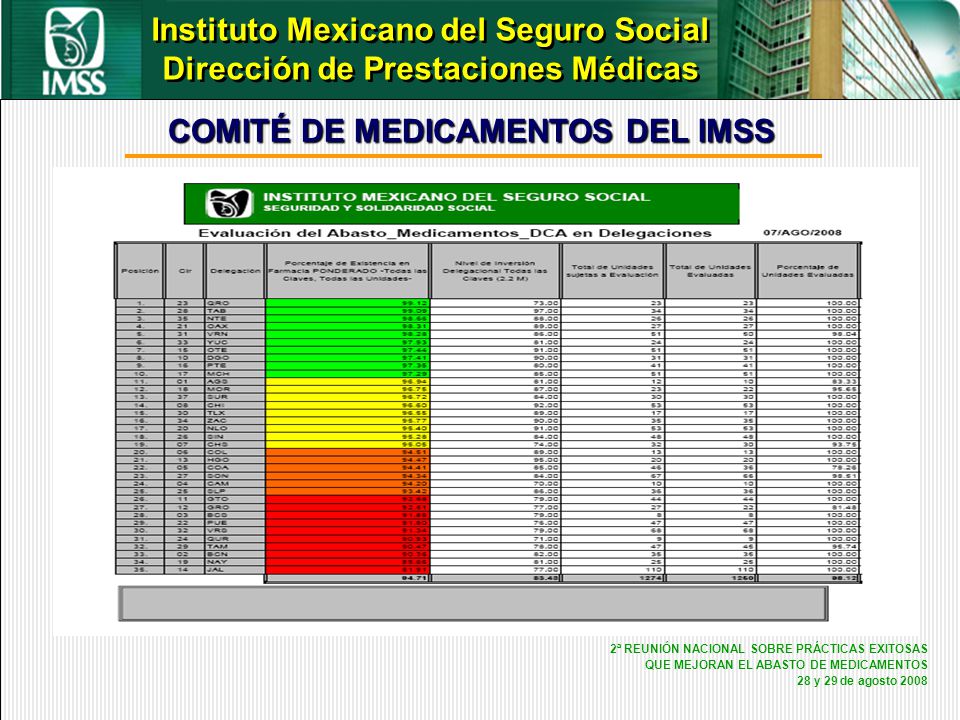Click the 'Porcentaje de Existencia en Farmacia PONDERADO' header
The image size is (960, 720).
click(348, 271)
